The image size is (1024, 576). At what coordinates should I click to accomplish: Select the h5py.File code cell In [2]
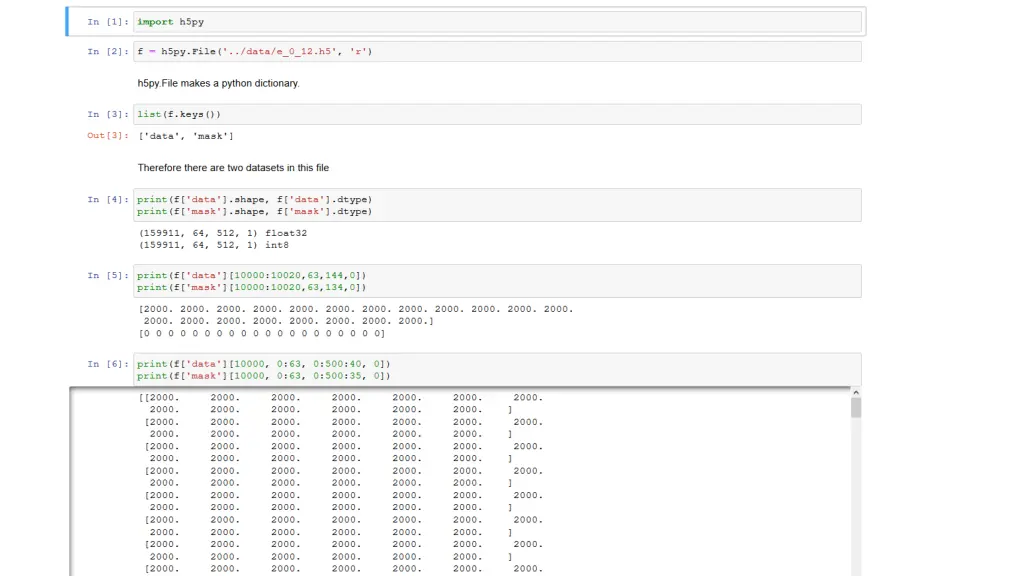497,52
